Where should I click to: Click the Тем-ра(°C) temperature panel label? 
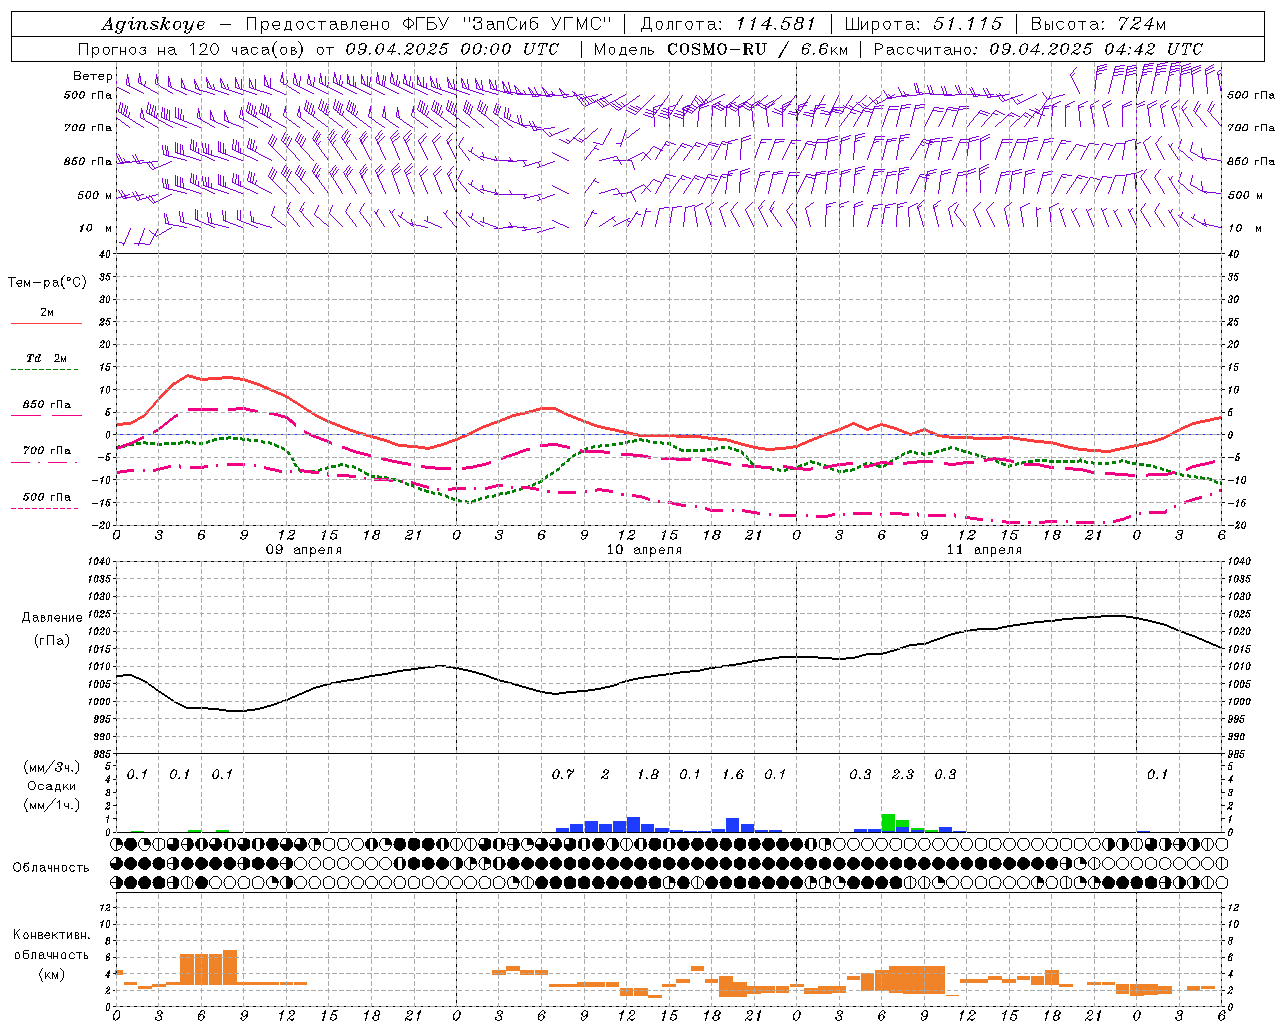47,283
